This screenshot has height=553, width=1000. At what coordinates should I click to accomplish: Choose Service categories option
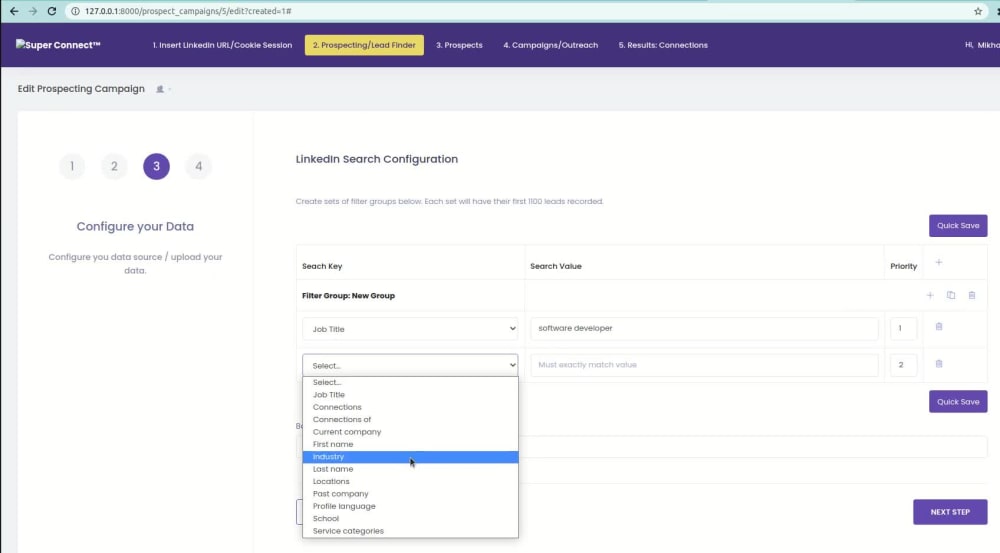click(x=410, y=531)
